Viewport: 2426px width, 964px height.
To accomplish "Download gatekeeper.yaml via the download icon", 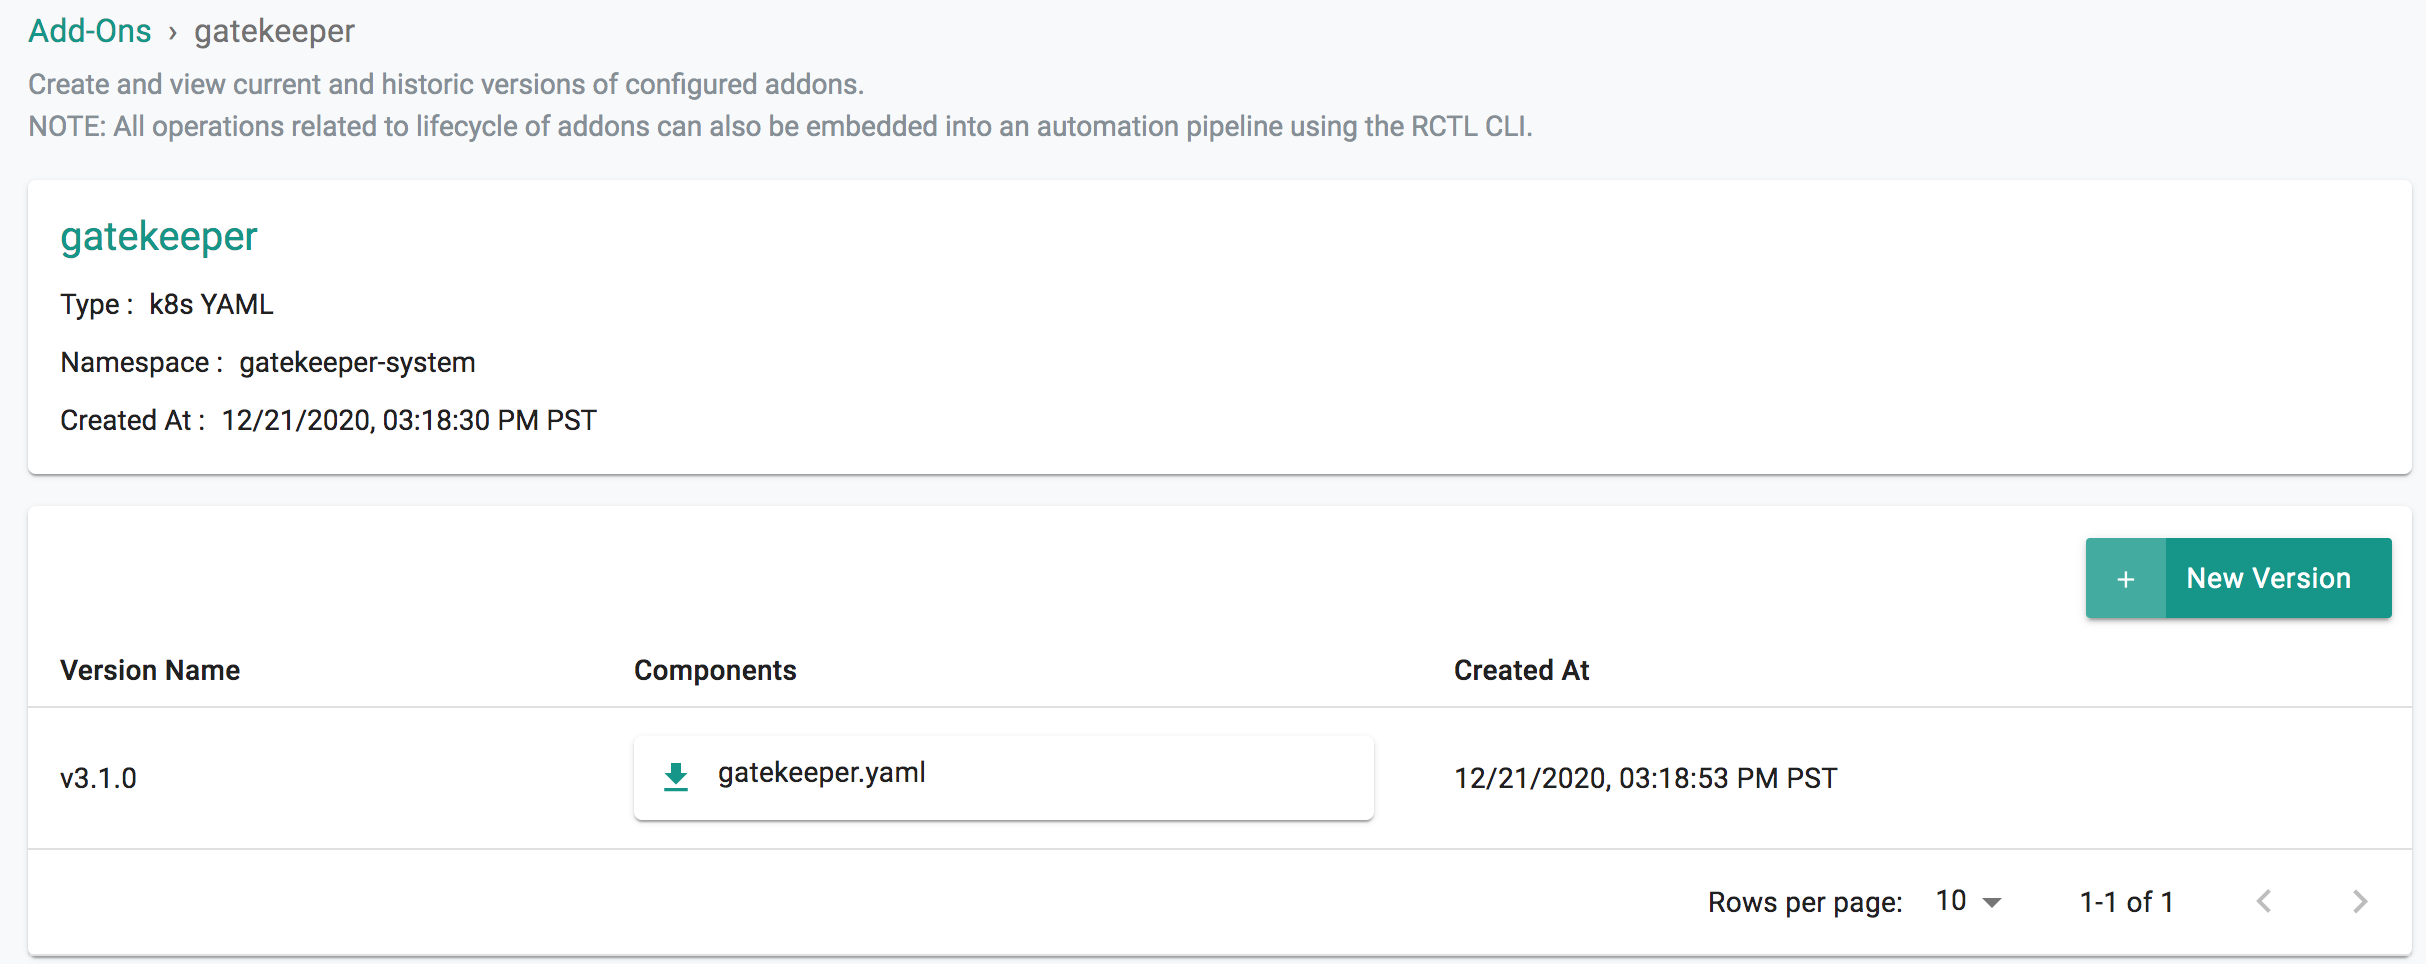I will pos(676,776).
